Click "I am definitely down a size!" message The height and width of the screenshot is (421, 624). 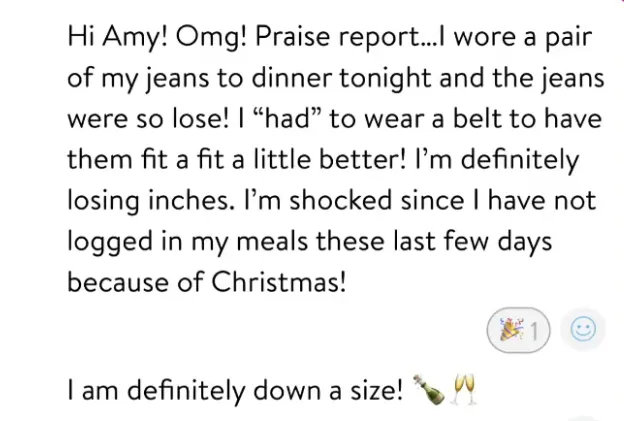[x=235, y=388]
